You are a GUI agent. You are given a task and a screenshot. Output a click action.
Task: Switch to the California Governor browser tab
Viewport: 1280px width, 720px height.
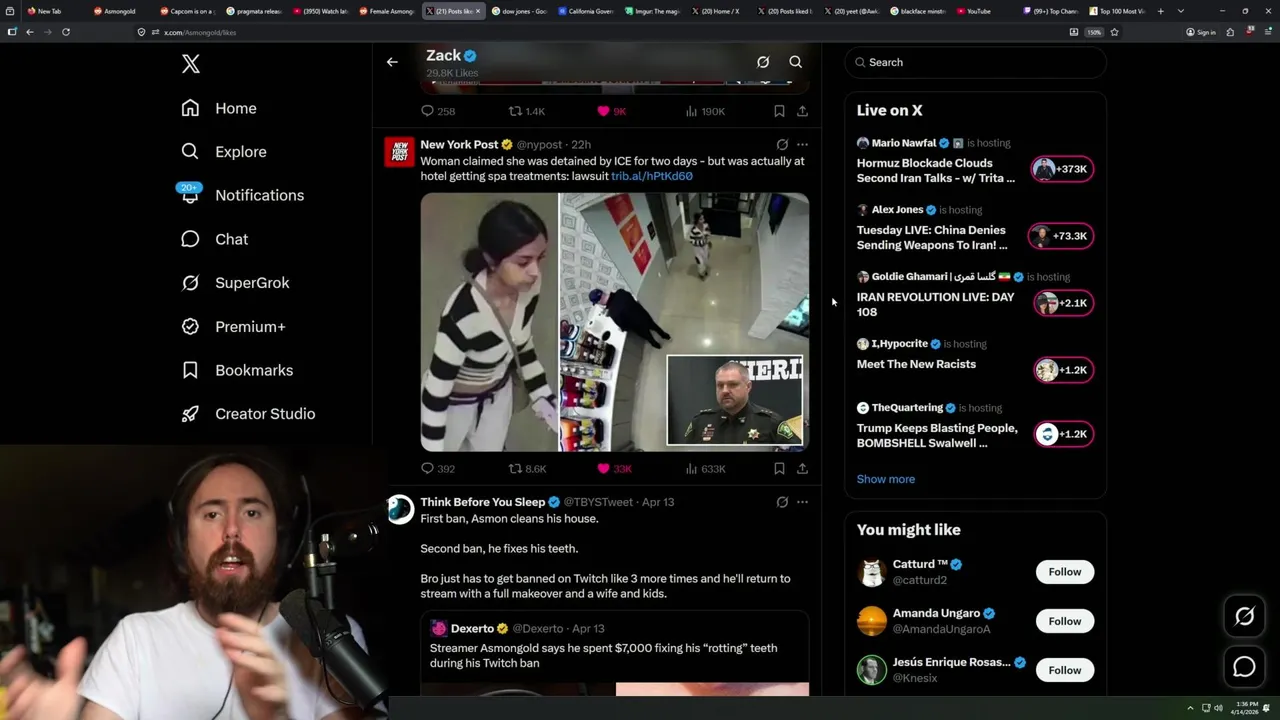585,11
